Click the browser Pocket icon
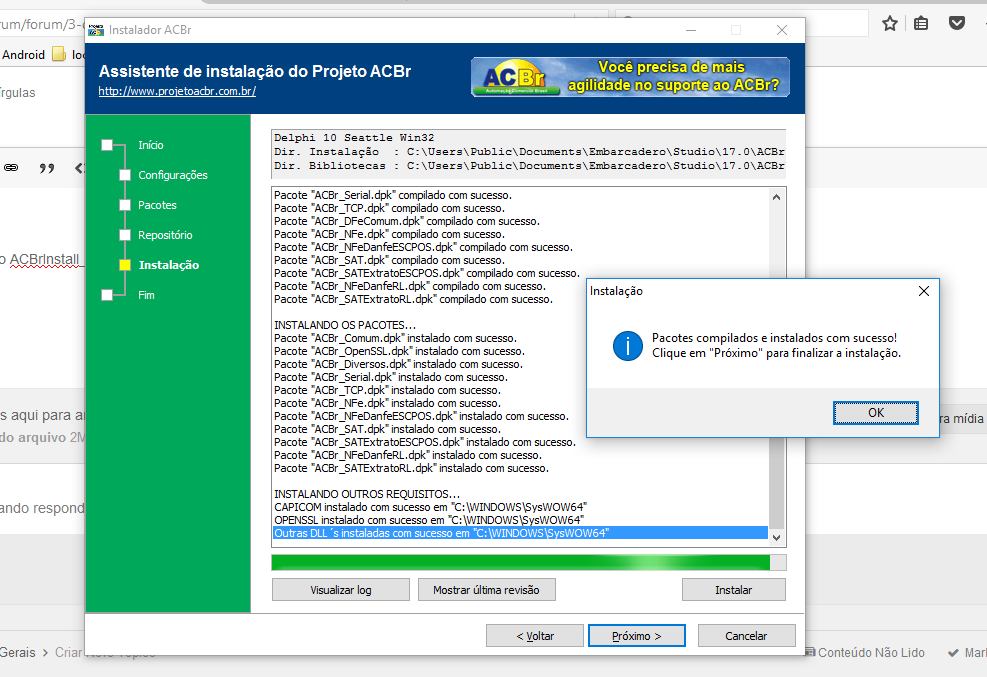This screenshot has width=987, height=677. click(957, 24)
